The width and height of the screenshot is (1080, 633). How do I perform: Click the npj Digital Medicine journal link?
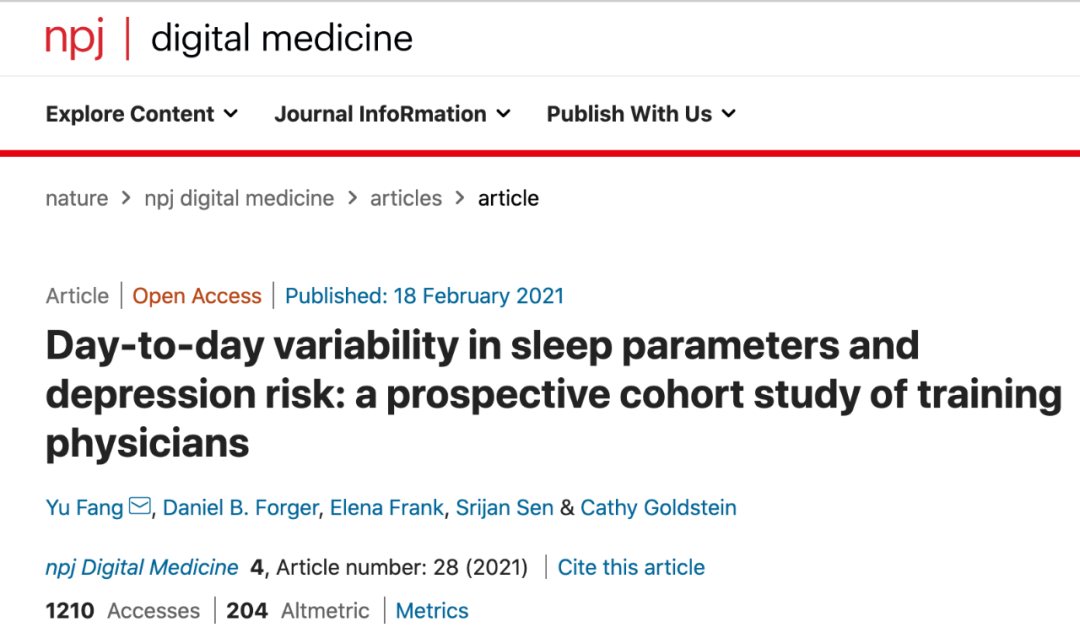[142, 567]
